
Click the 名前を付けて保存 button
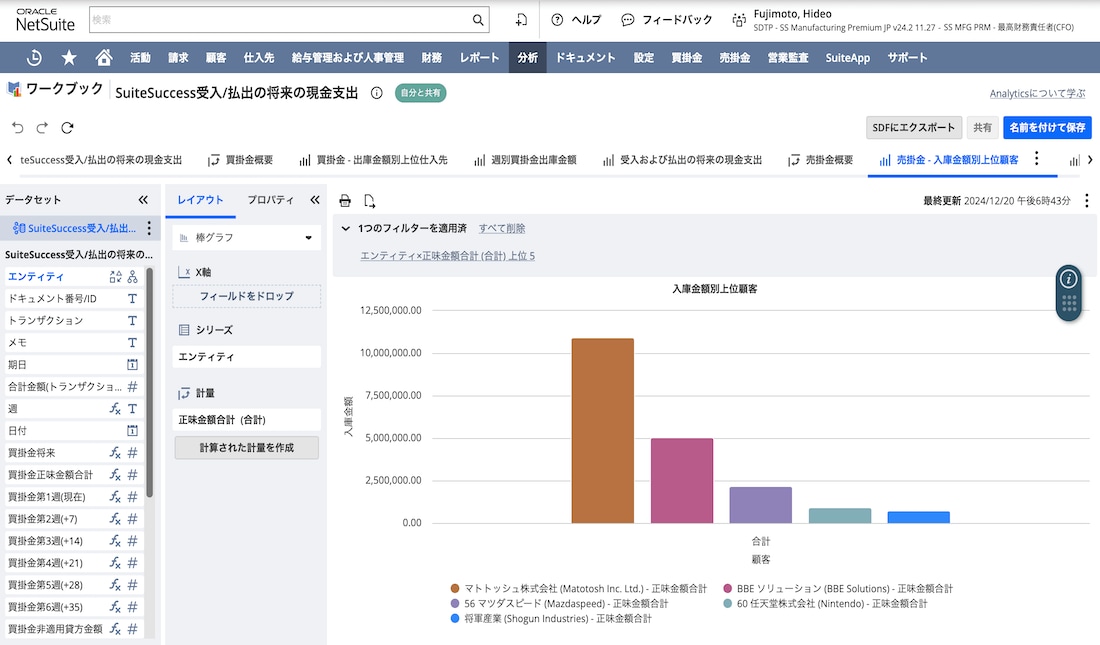1047,128
